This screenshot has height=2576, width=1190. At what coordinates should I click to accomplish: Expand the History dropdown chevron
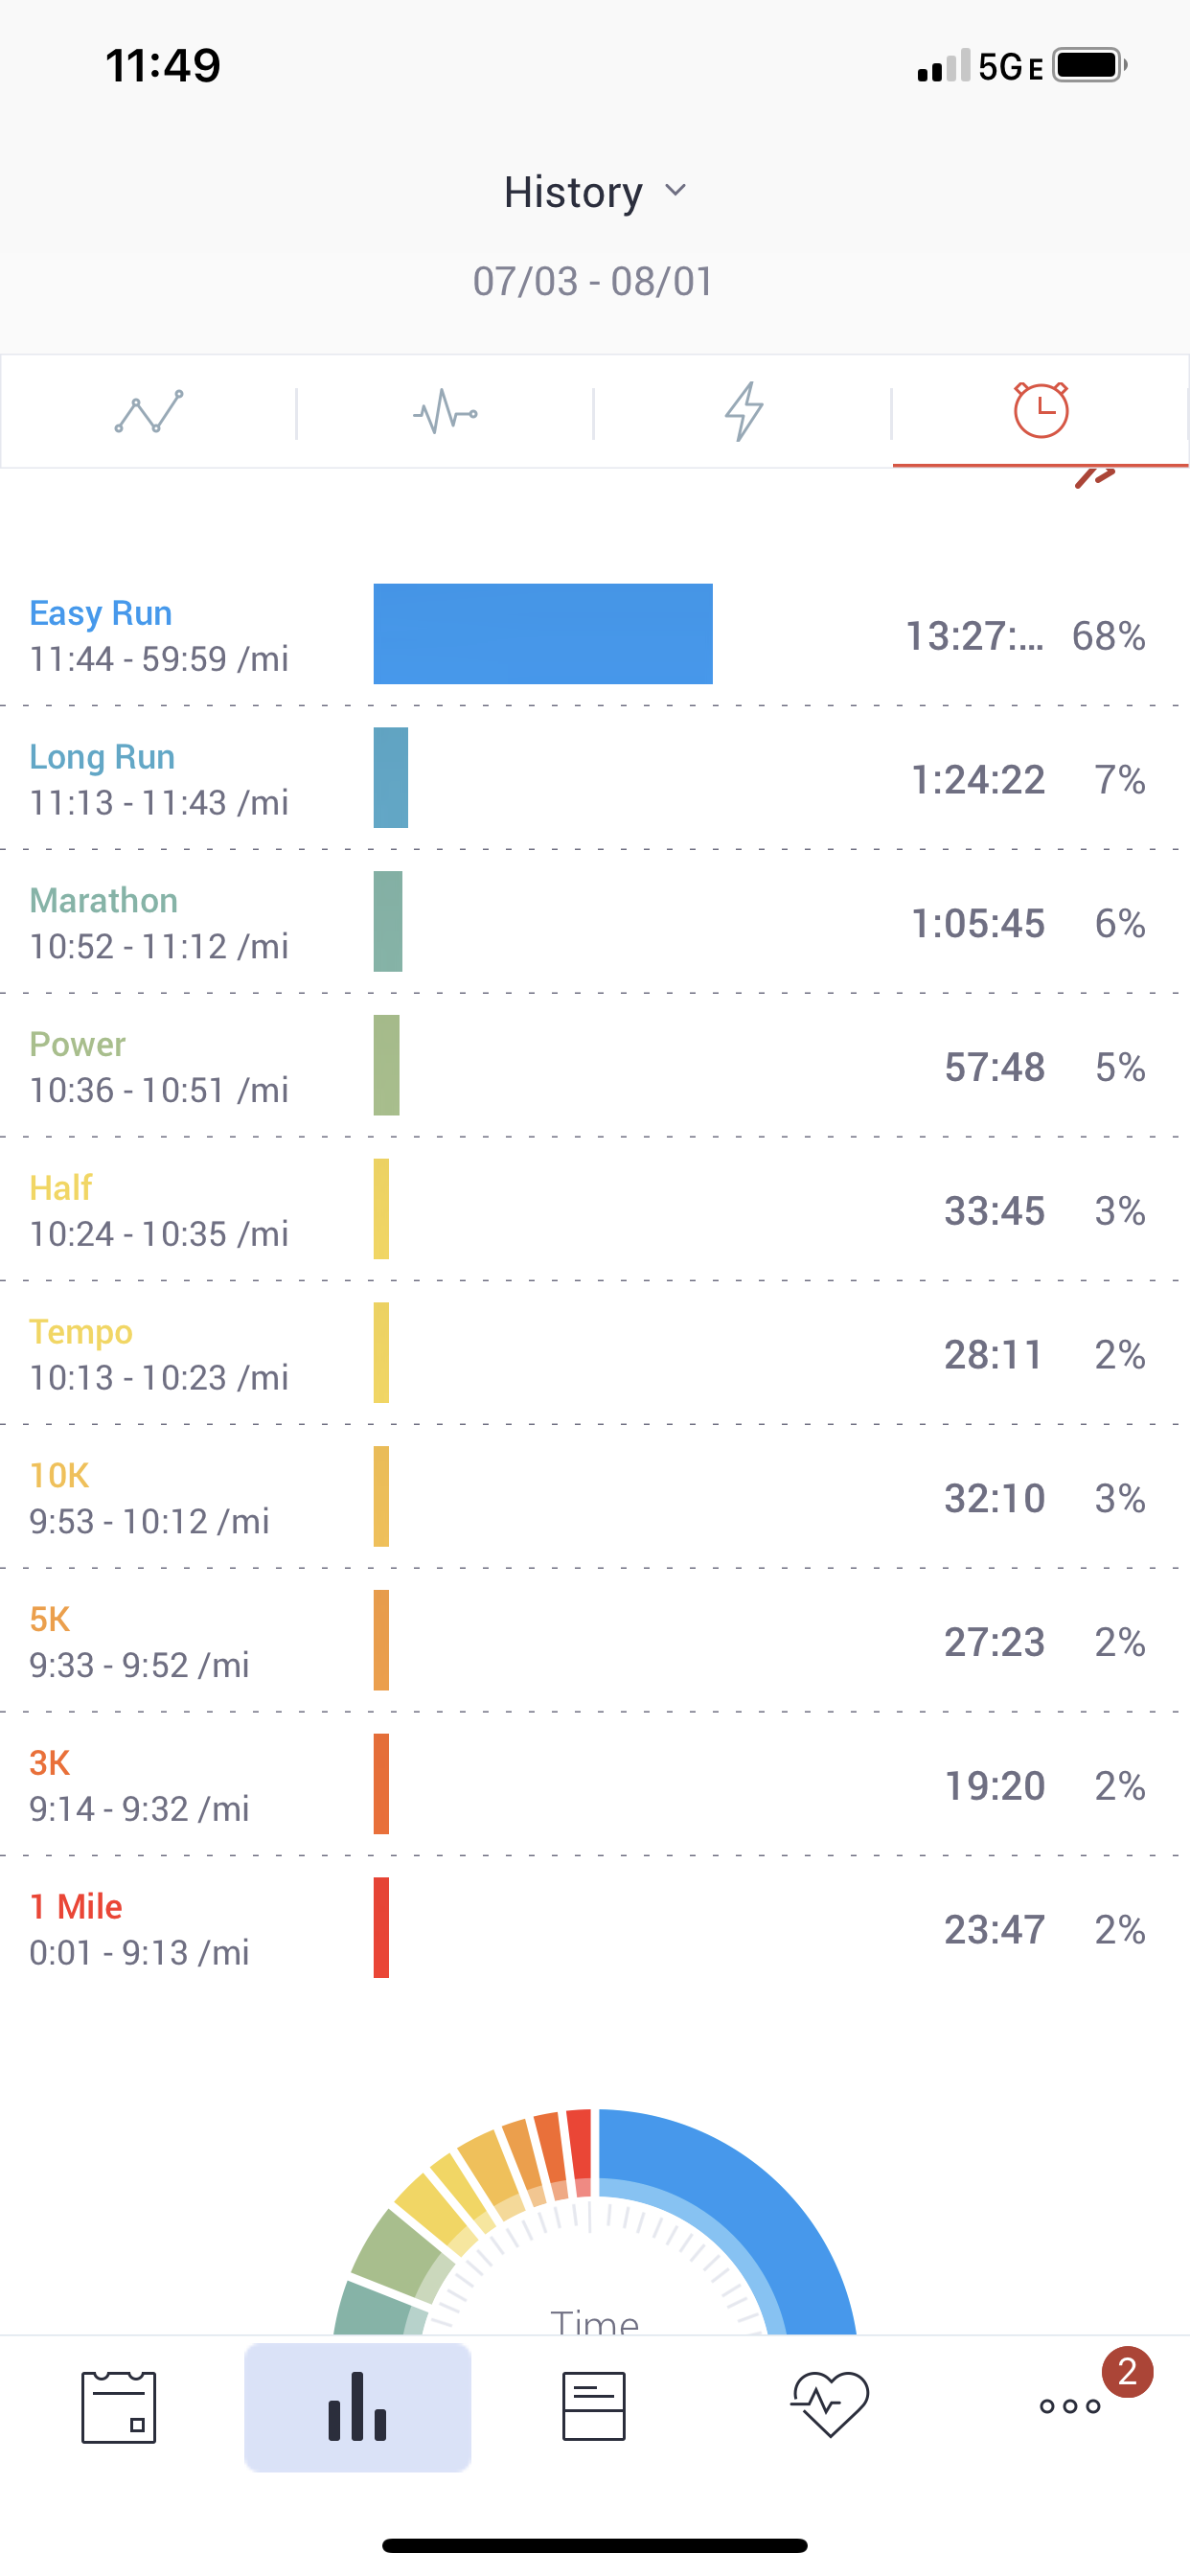(x=676, y=191)
